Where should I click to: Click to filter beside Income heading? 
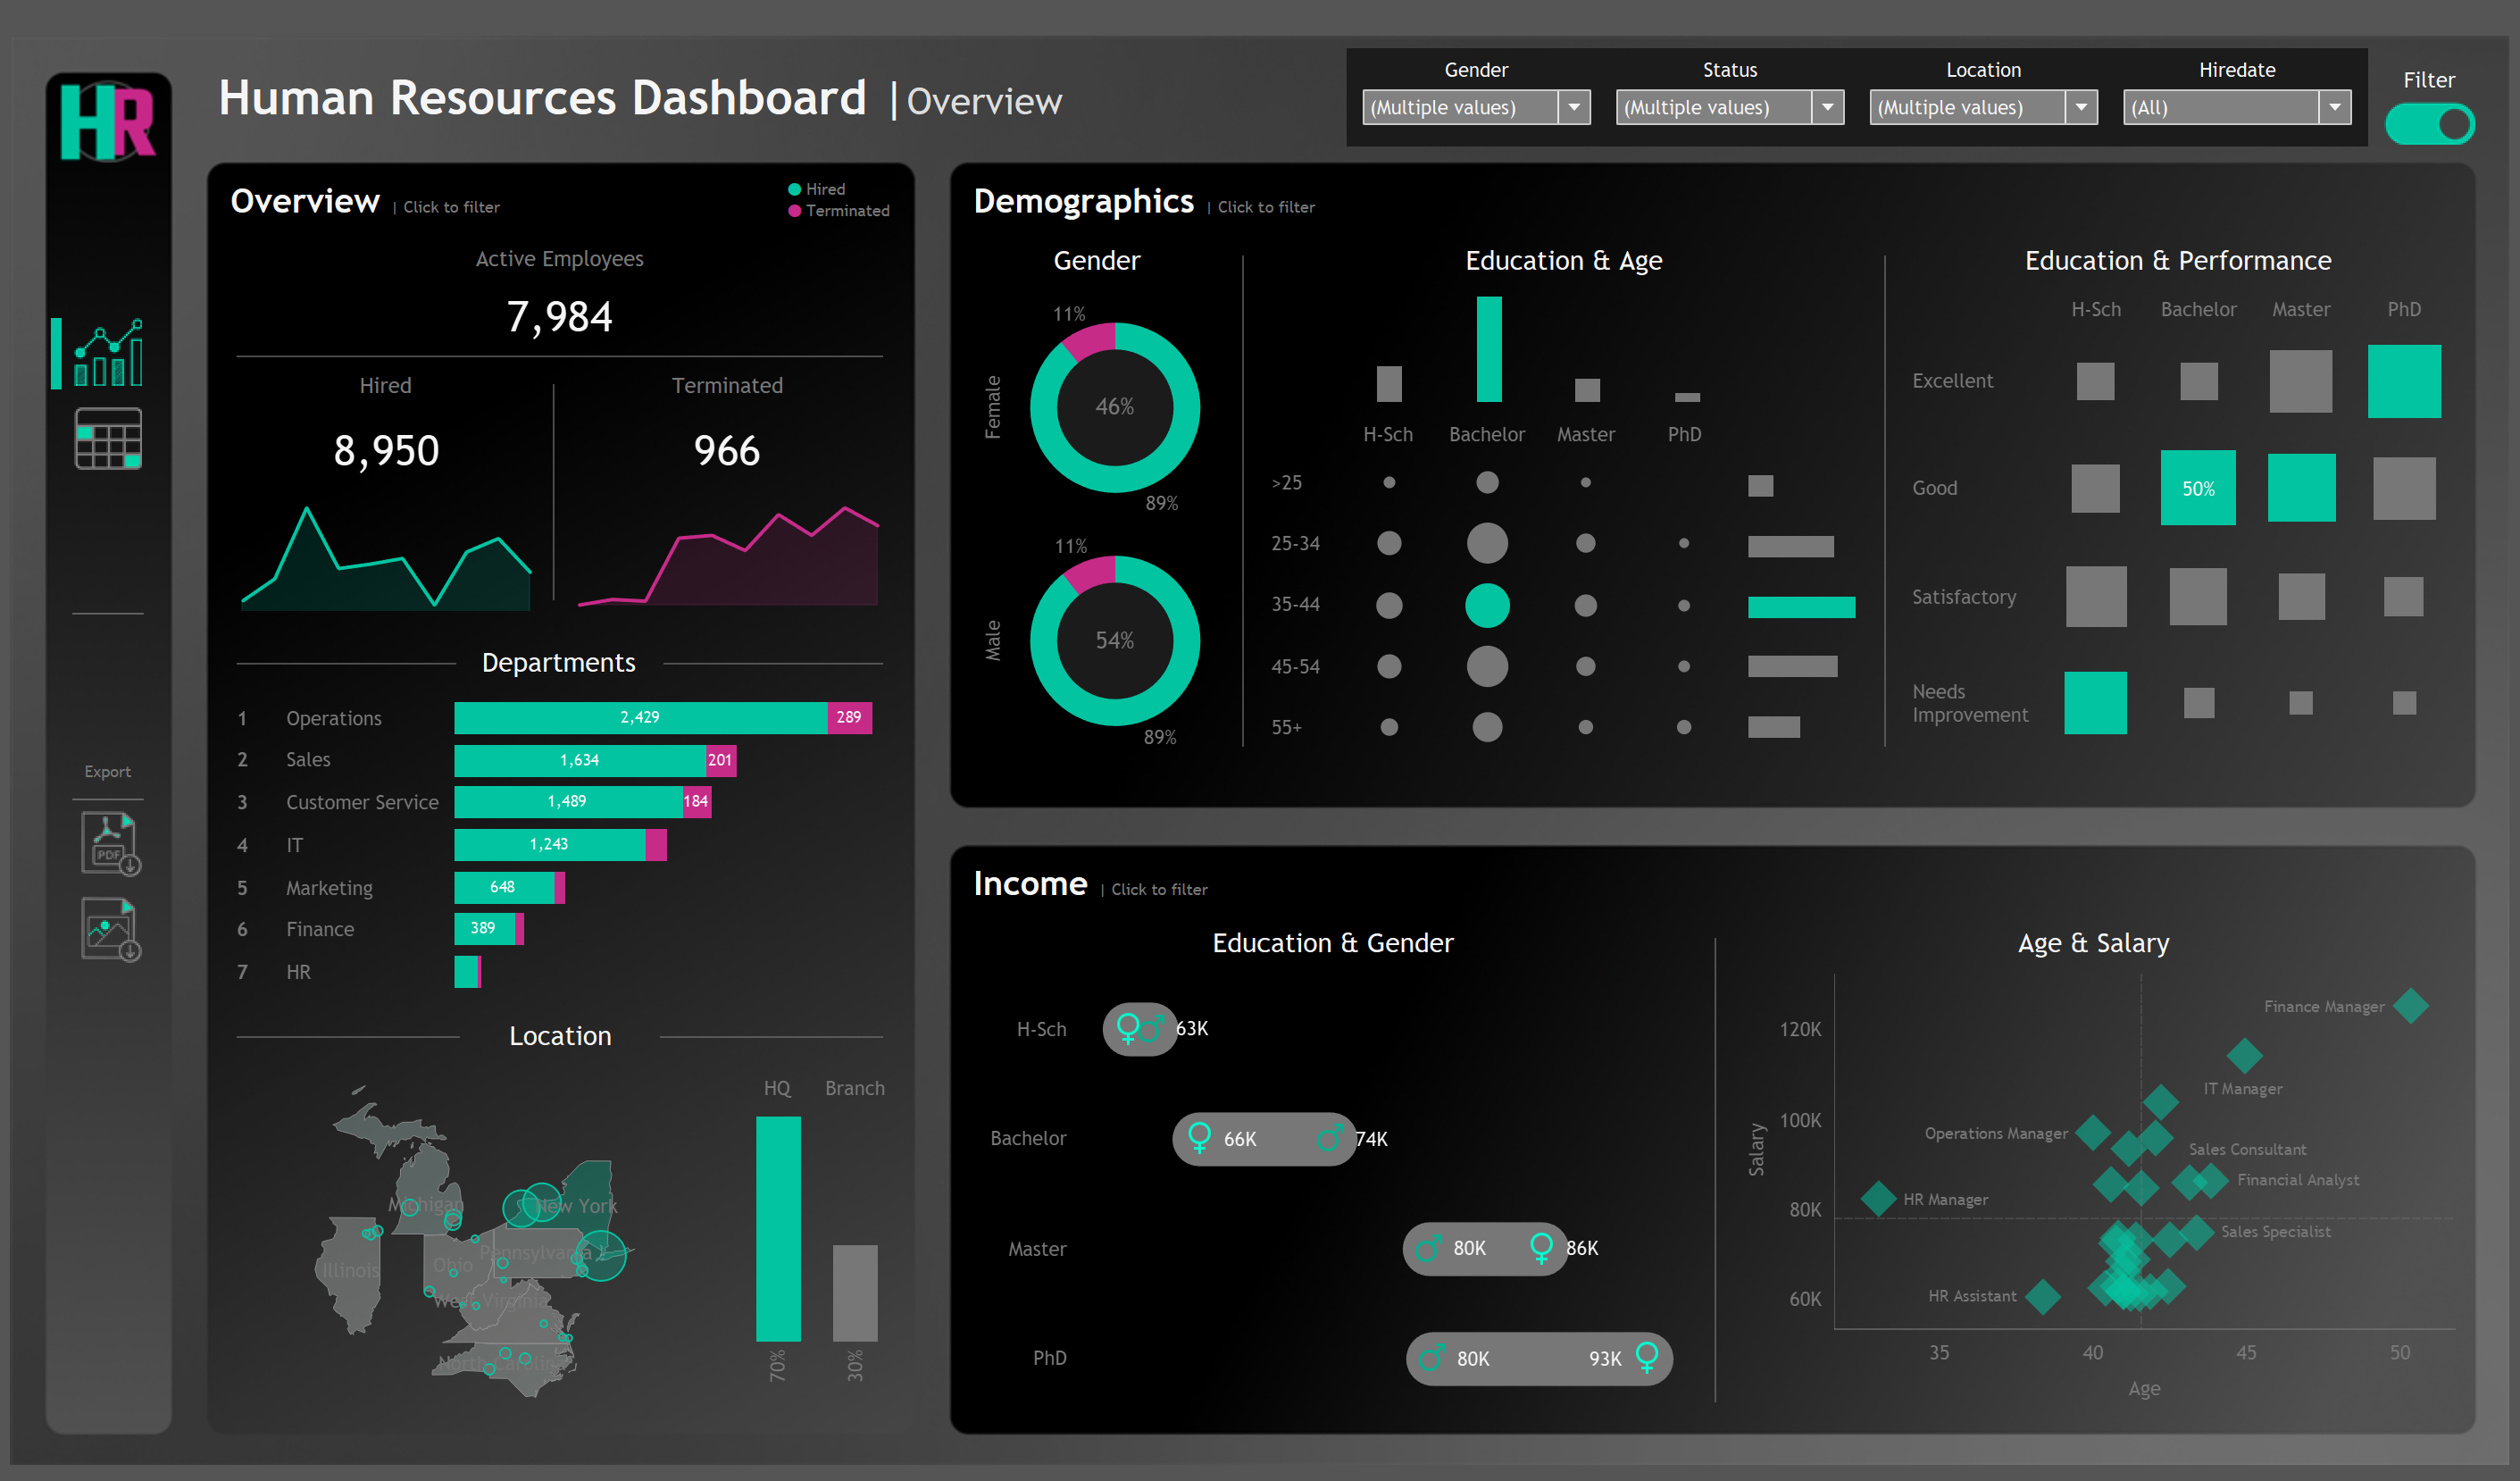pos(1160,889)
